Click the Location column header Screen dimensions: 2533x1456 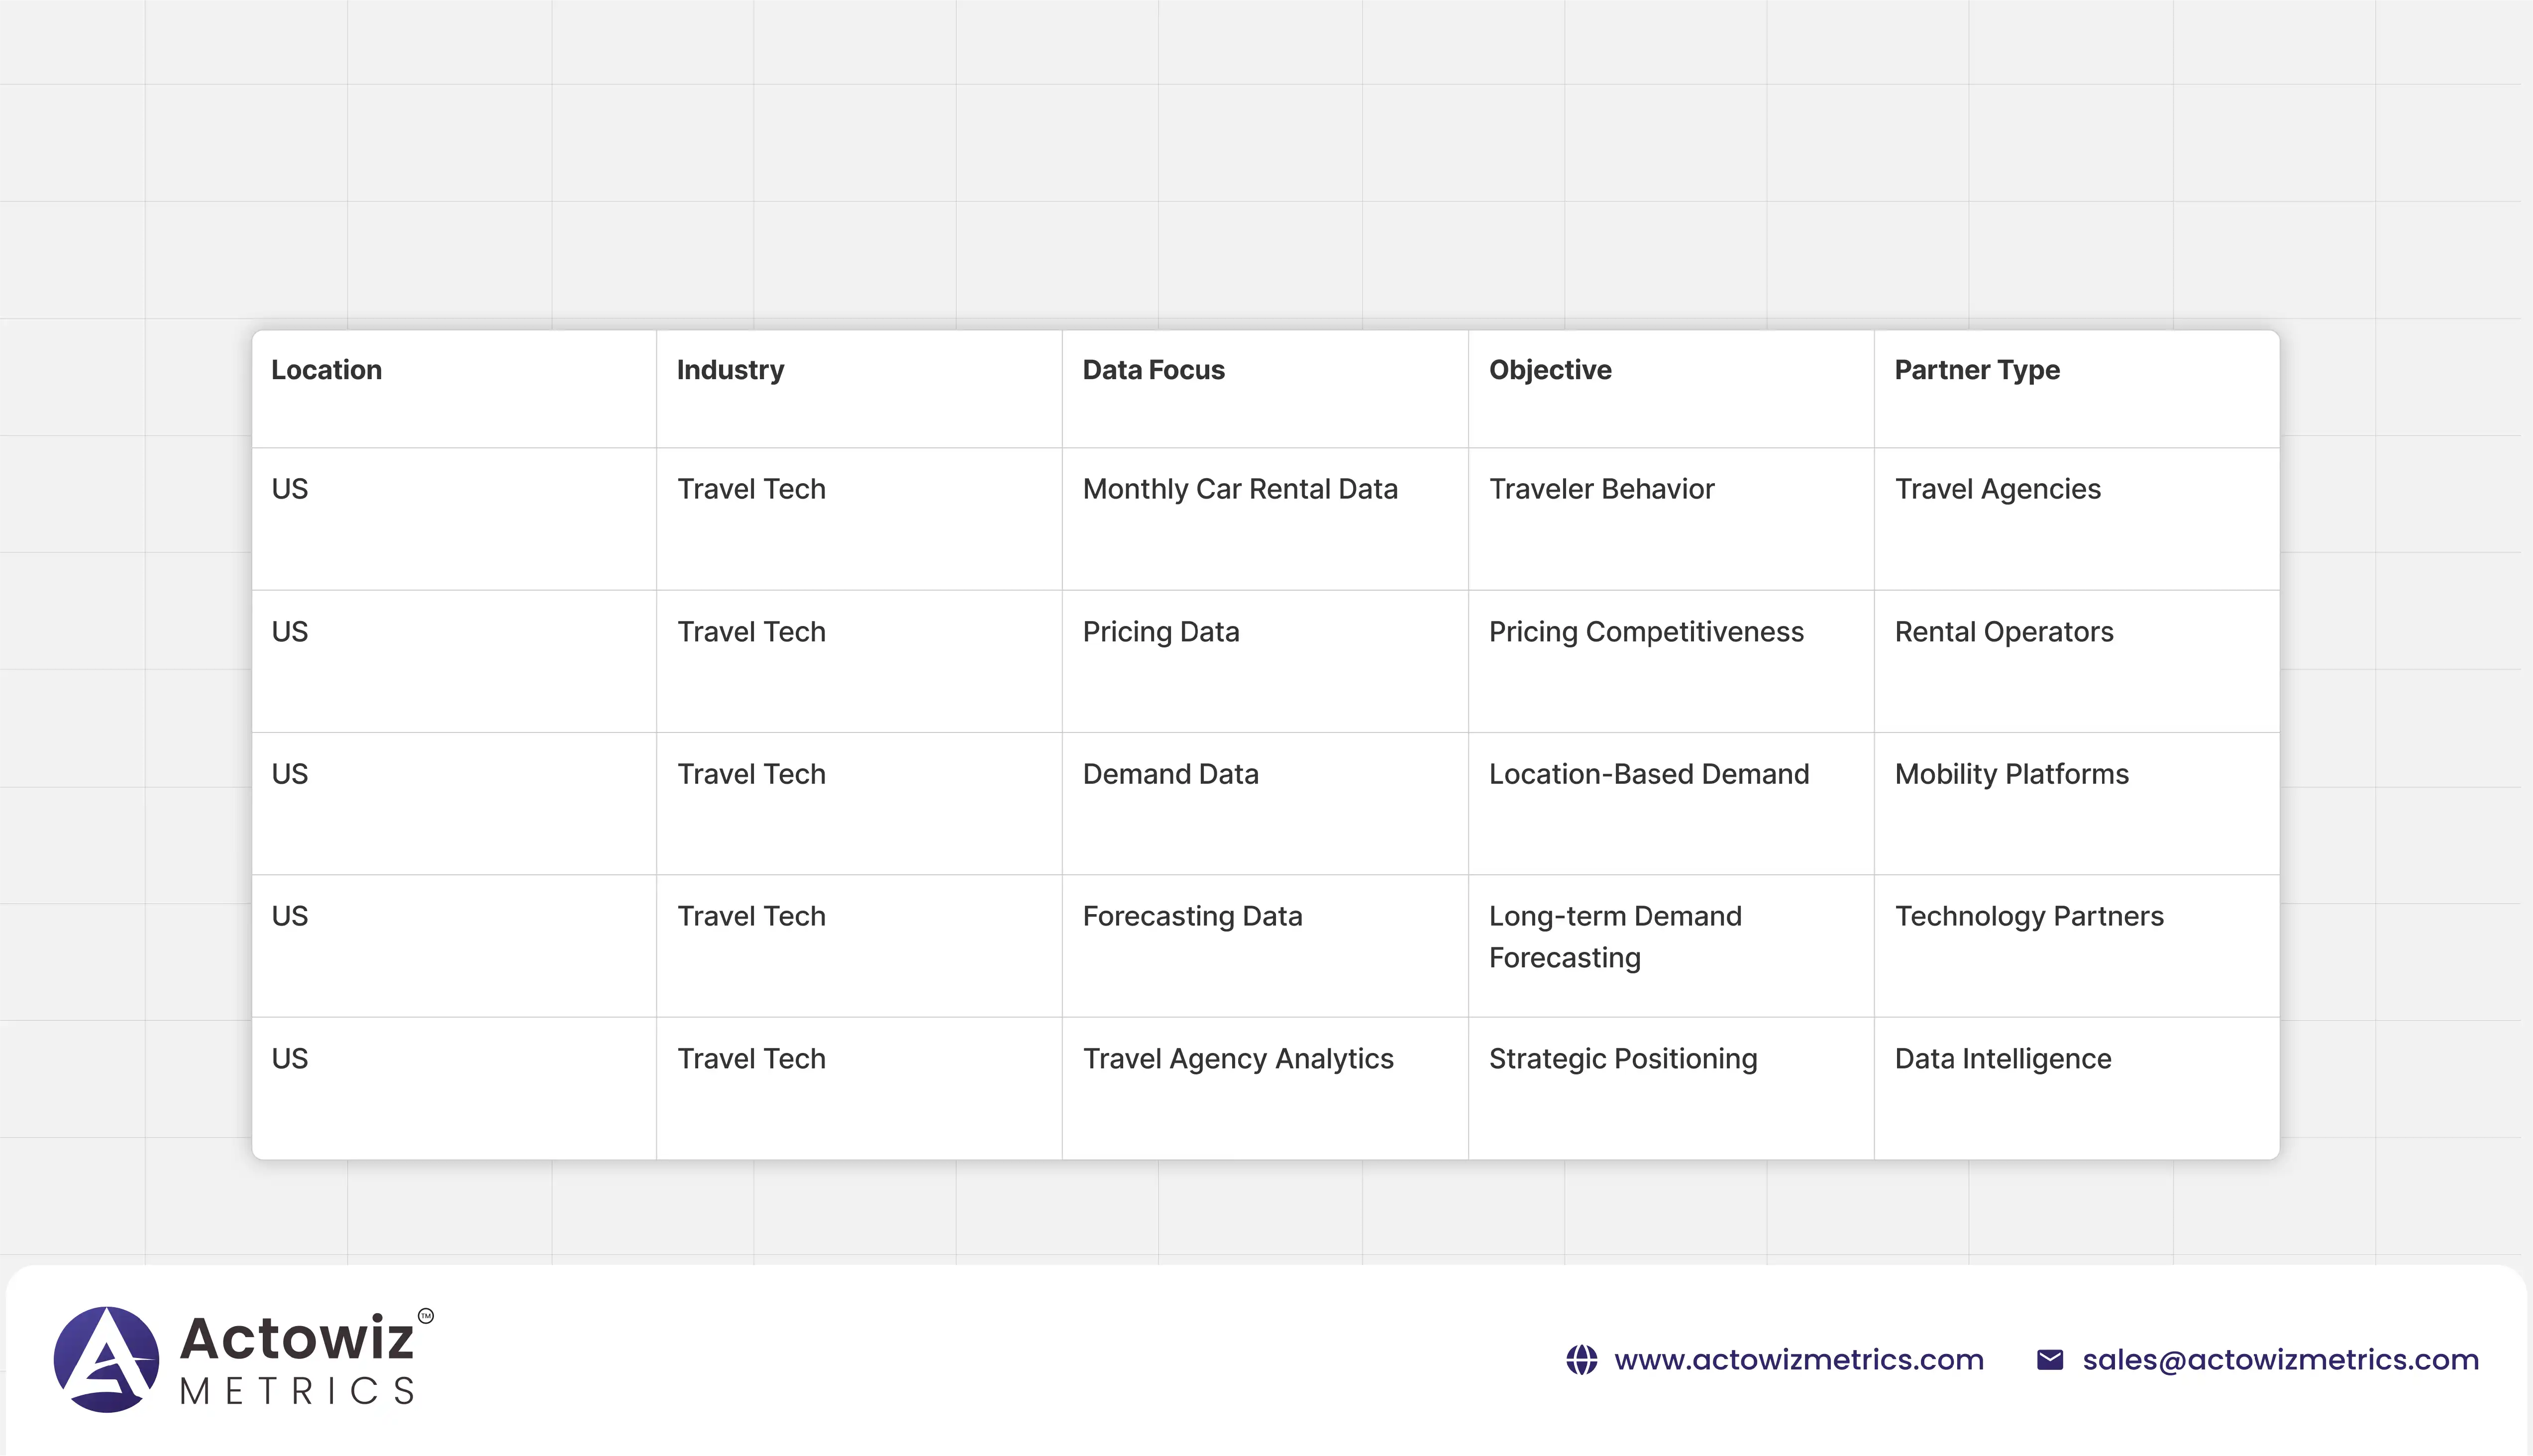coord(326,370)
